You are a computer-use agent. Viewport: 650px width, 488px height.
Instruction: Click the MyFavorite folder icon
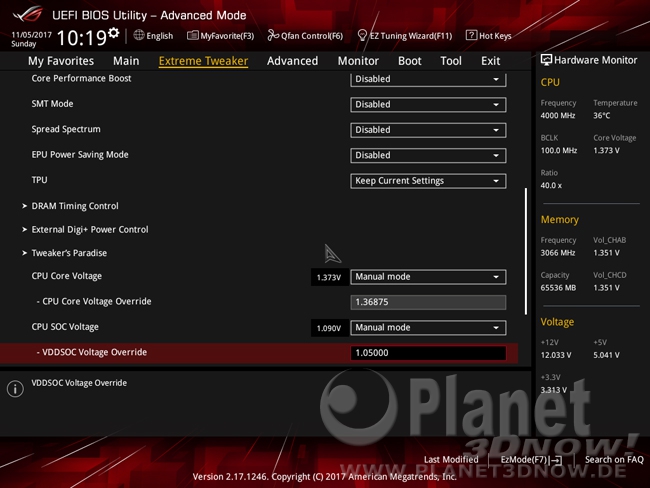click(x=192, y=36)
